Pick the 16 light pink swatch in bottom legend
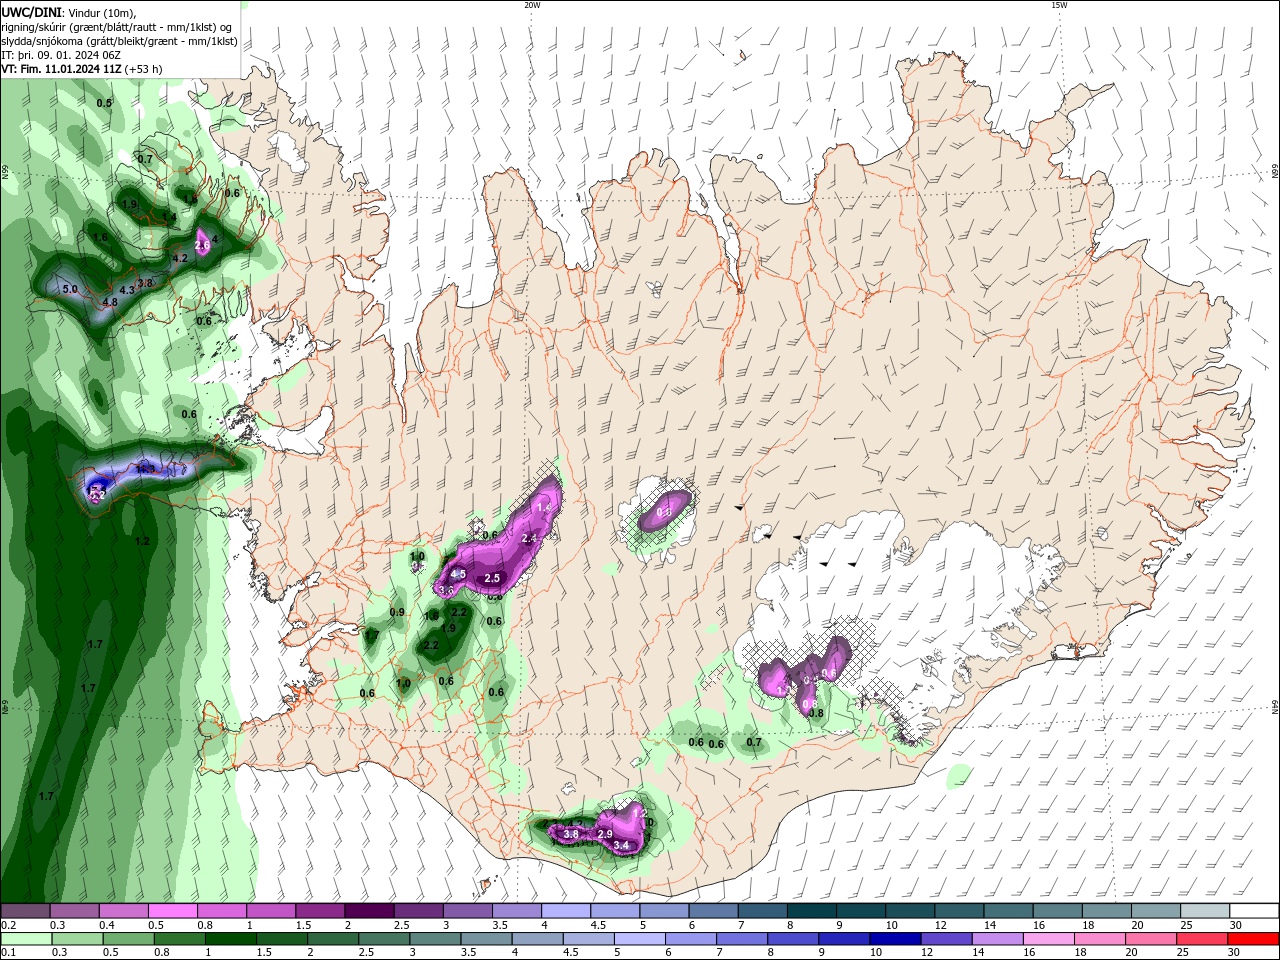This screenshot has width=1280, height=960. (x=1049, y=939)
